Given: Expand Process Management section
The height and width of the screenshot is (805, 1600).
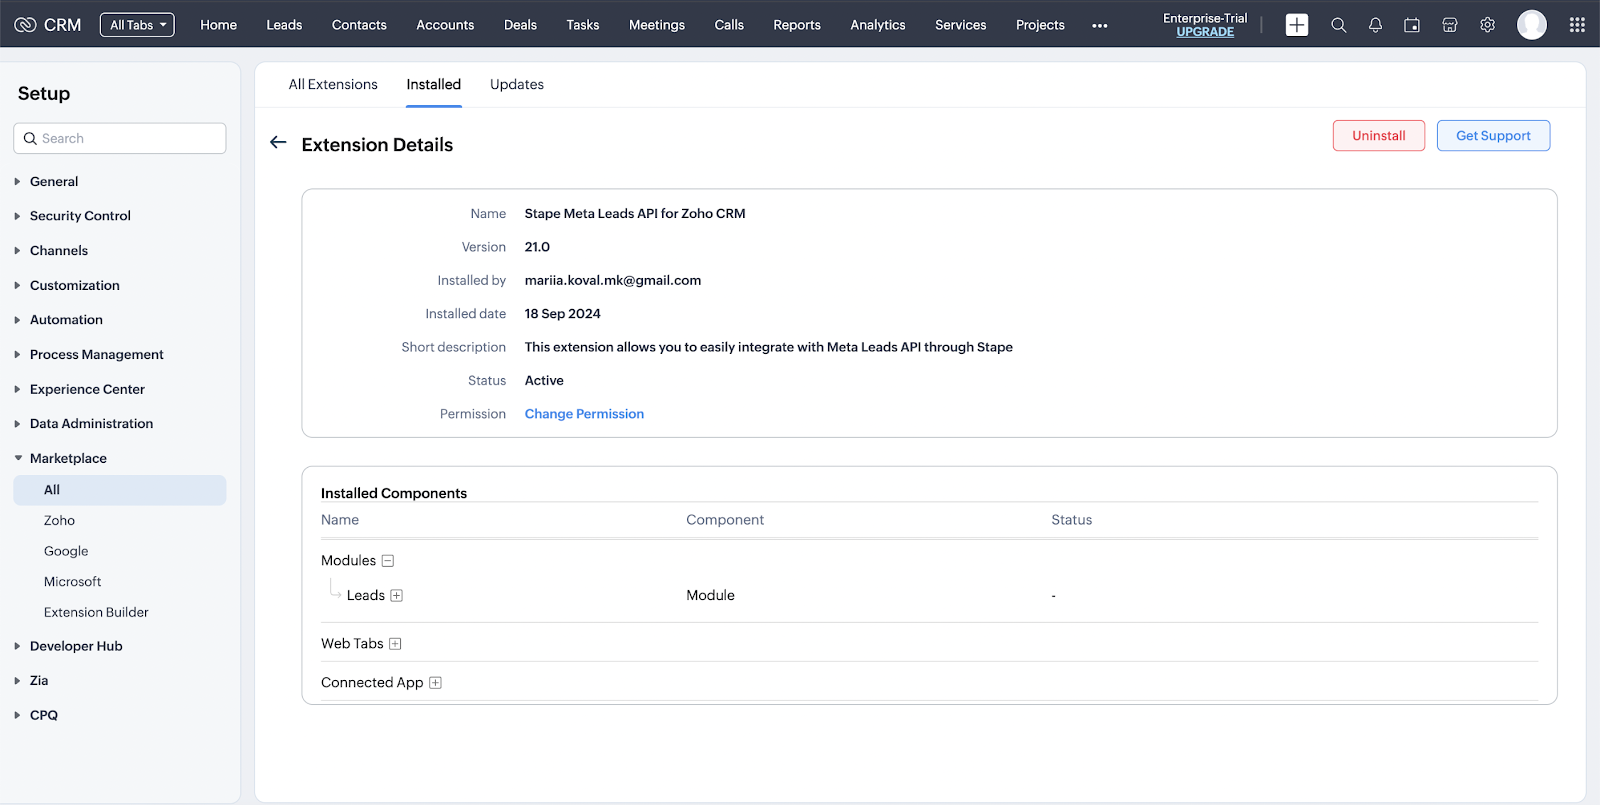Looking at the screenshot, I should (x=17, y=355).
